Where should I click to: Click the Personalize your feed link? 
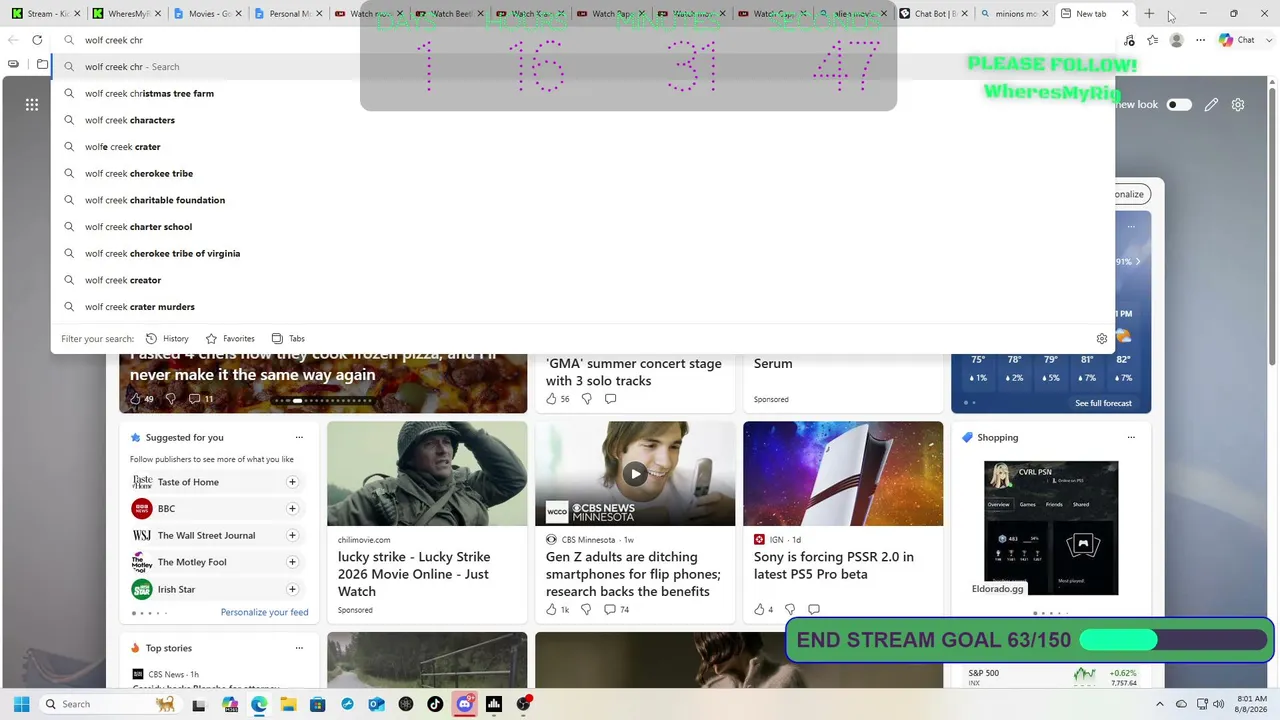[x=264, y=612]
